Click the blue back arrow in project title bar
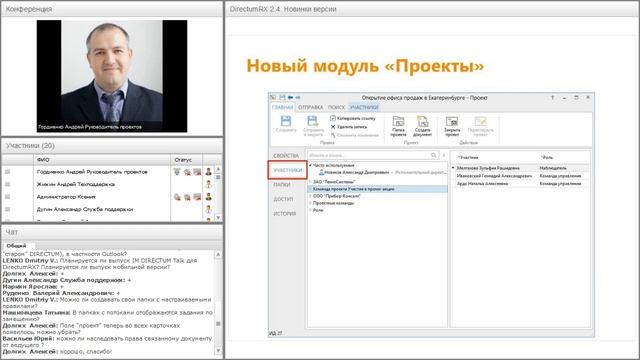The width and height of the screenshot is (640, 360). (290, 98)
